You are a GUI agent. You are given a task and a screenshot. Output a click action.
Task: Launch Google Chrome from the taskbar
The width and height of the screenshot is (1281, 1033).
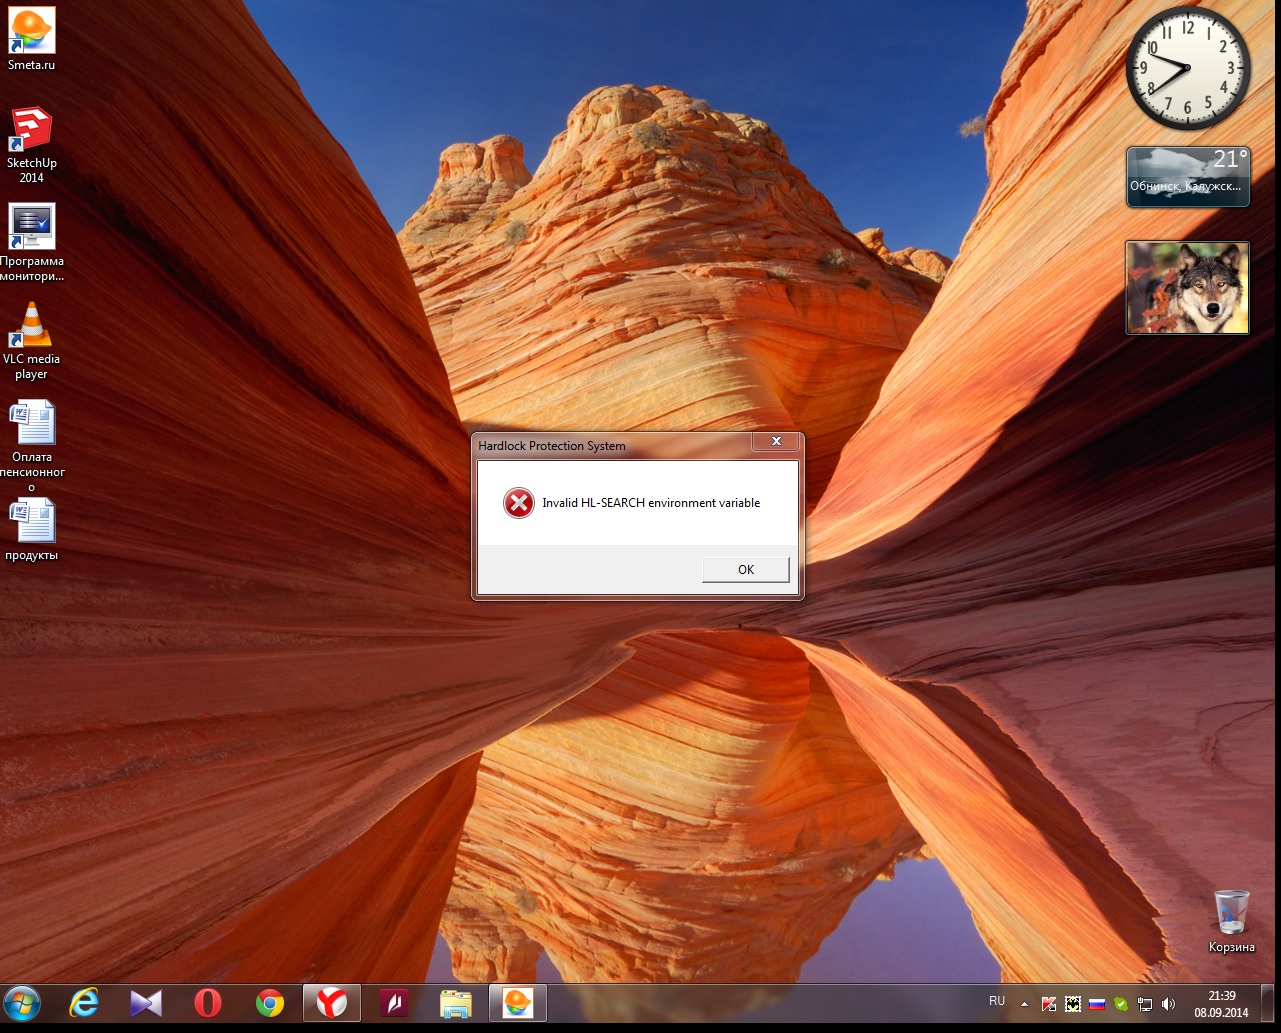pyautogui.click(x=270, y=1003)
